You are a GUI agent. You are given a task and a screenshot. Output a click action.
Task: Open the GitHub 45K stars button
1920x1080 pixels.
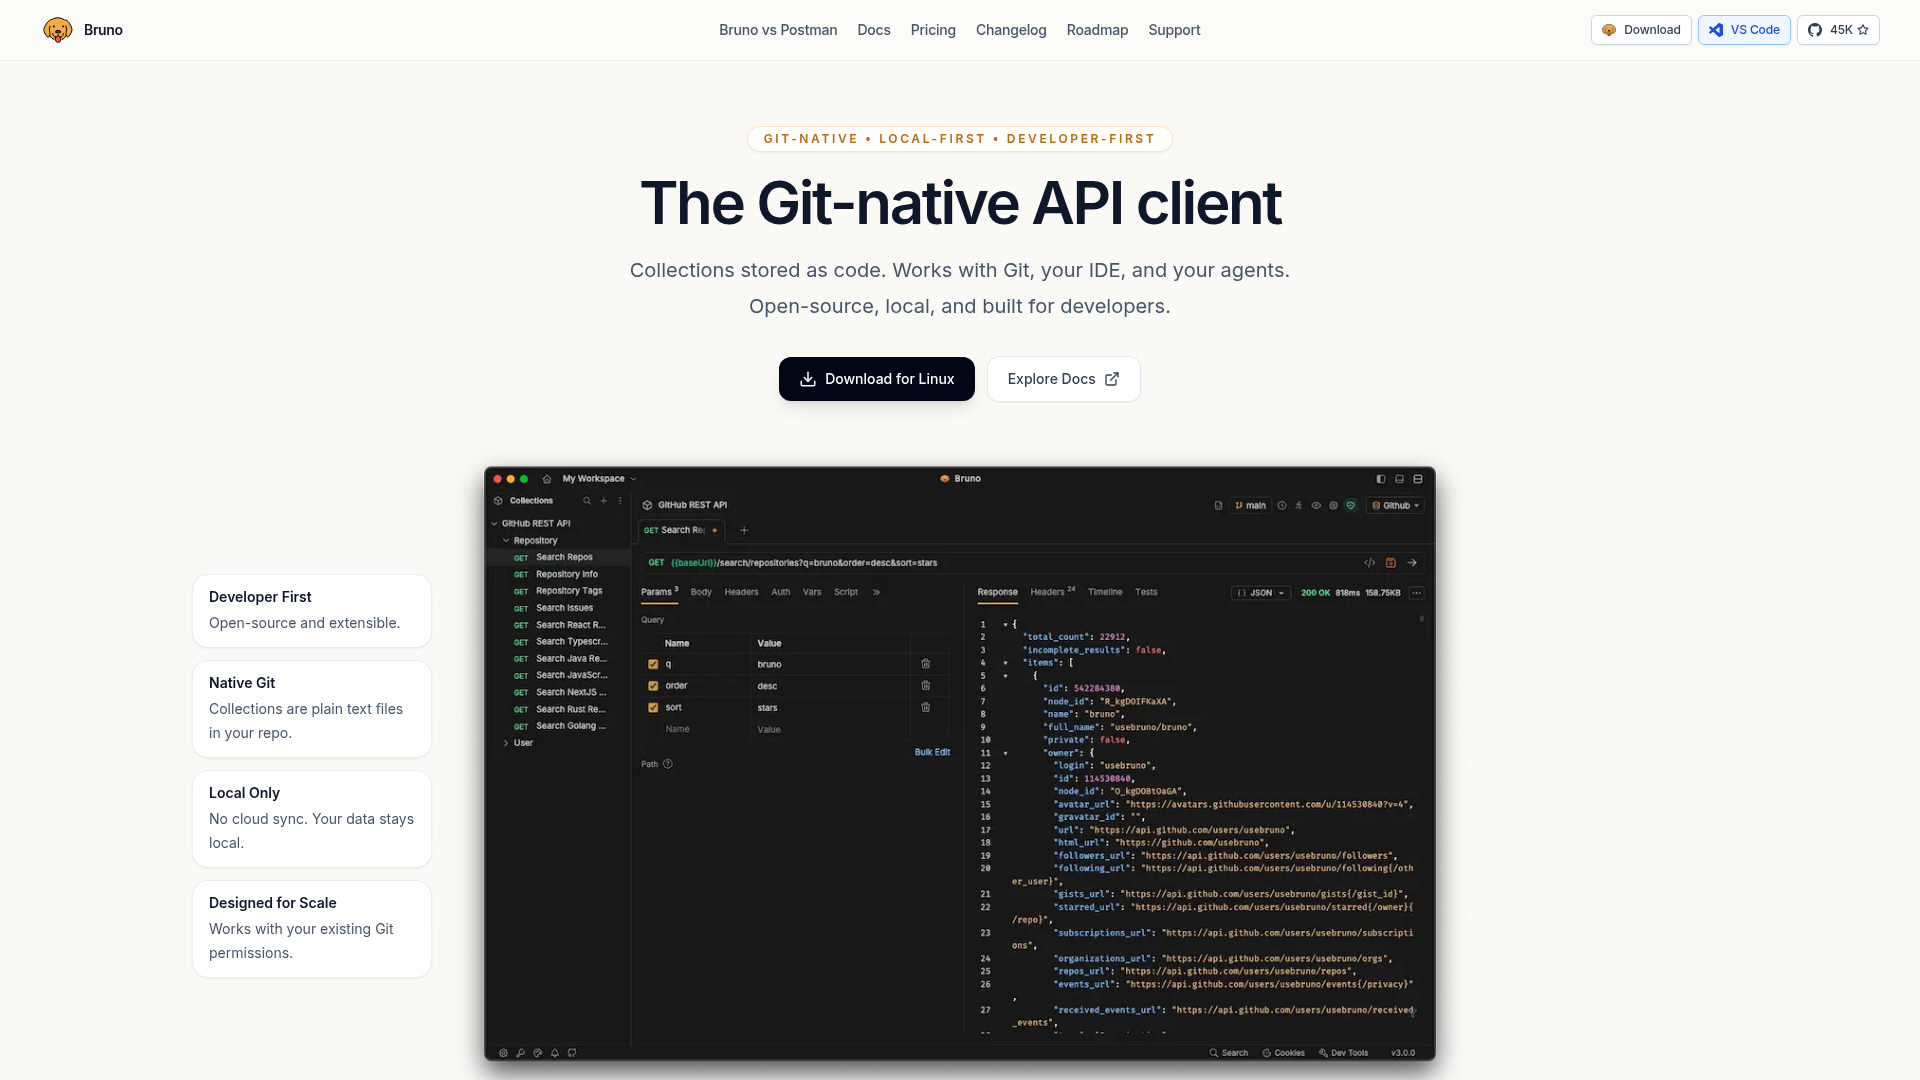click(1838, 30)
